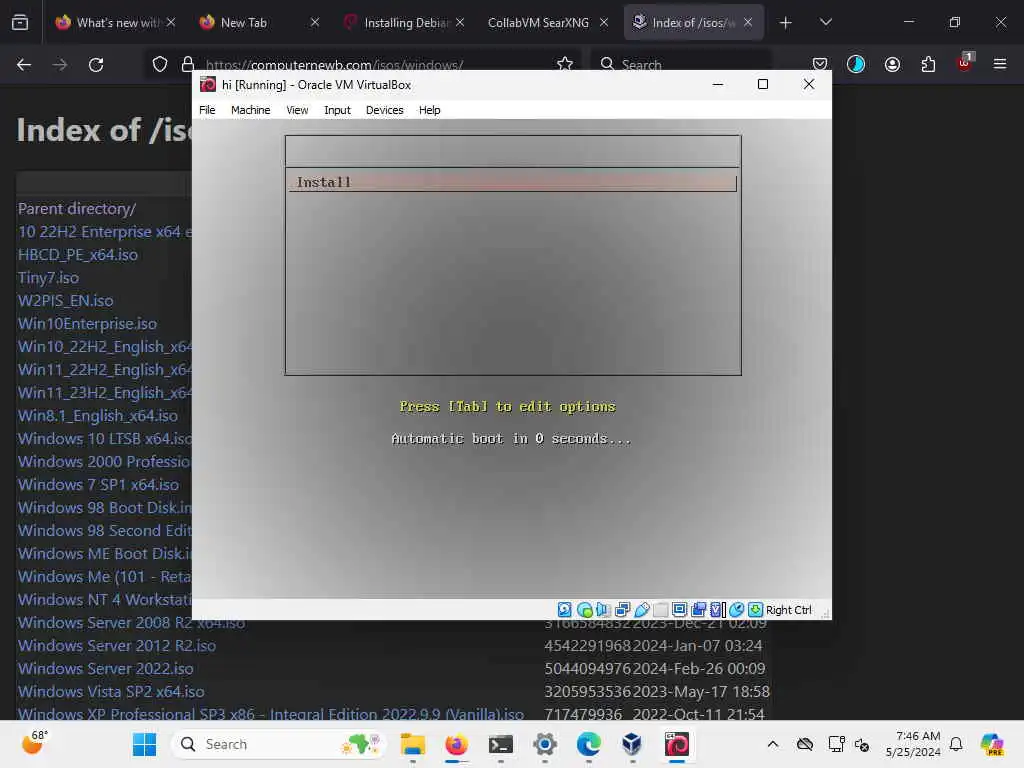Viewport: 1024px width, 768px height.
Task: Open Firefox application hamburger menu
Action: [x=1000, y=64]
